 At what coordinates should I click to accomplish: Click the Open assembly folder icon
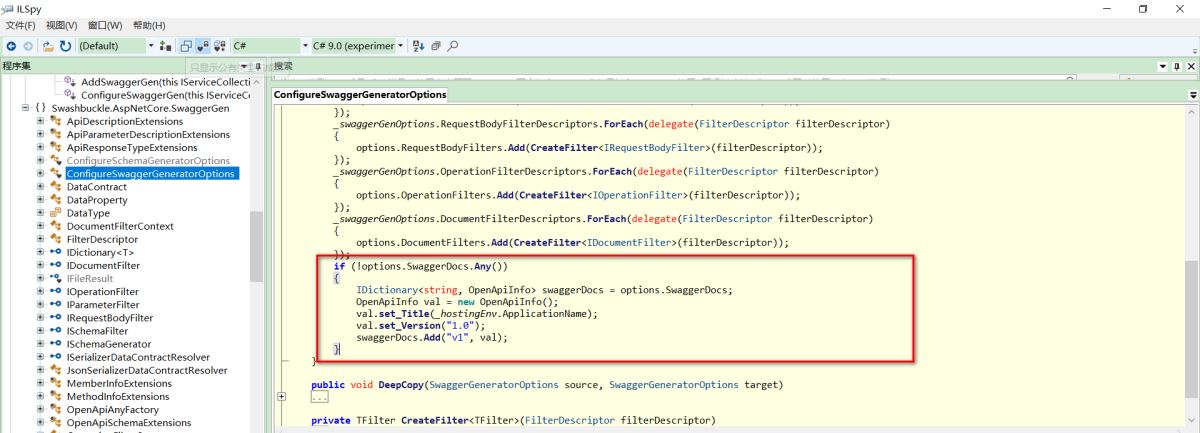pyautogui.click(x=47, y=46)
